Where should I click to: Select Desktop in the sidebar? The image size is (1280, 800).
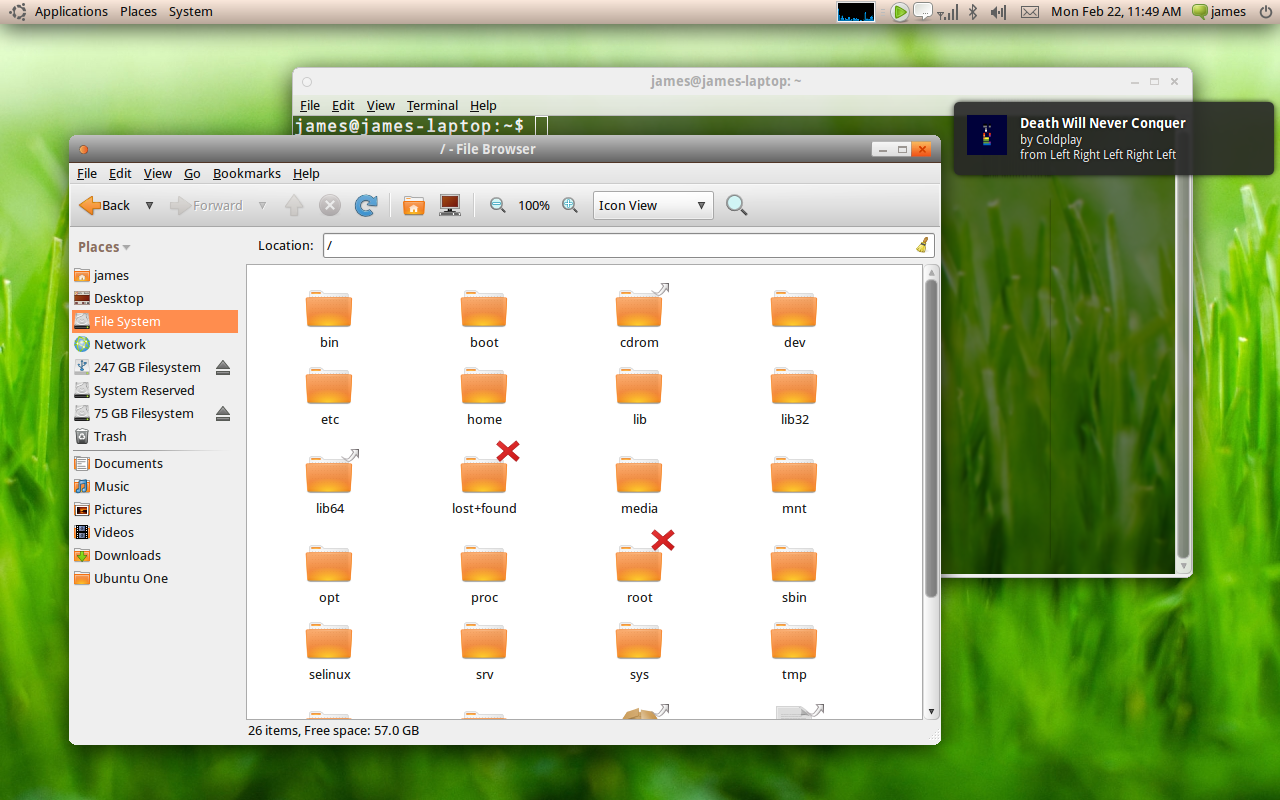click(x=154, y=298)
